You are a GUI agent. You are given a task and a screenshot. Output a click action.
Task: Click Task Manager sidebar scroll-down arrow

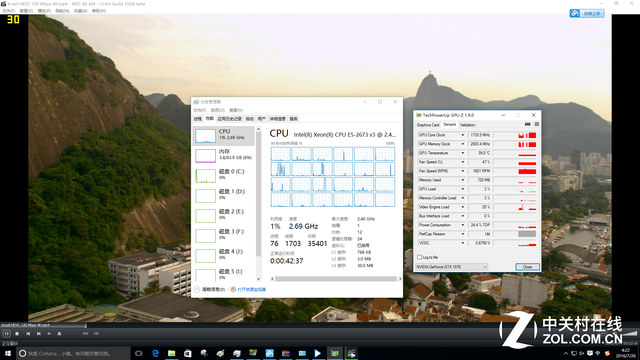click(x=258, y=279)
